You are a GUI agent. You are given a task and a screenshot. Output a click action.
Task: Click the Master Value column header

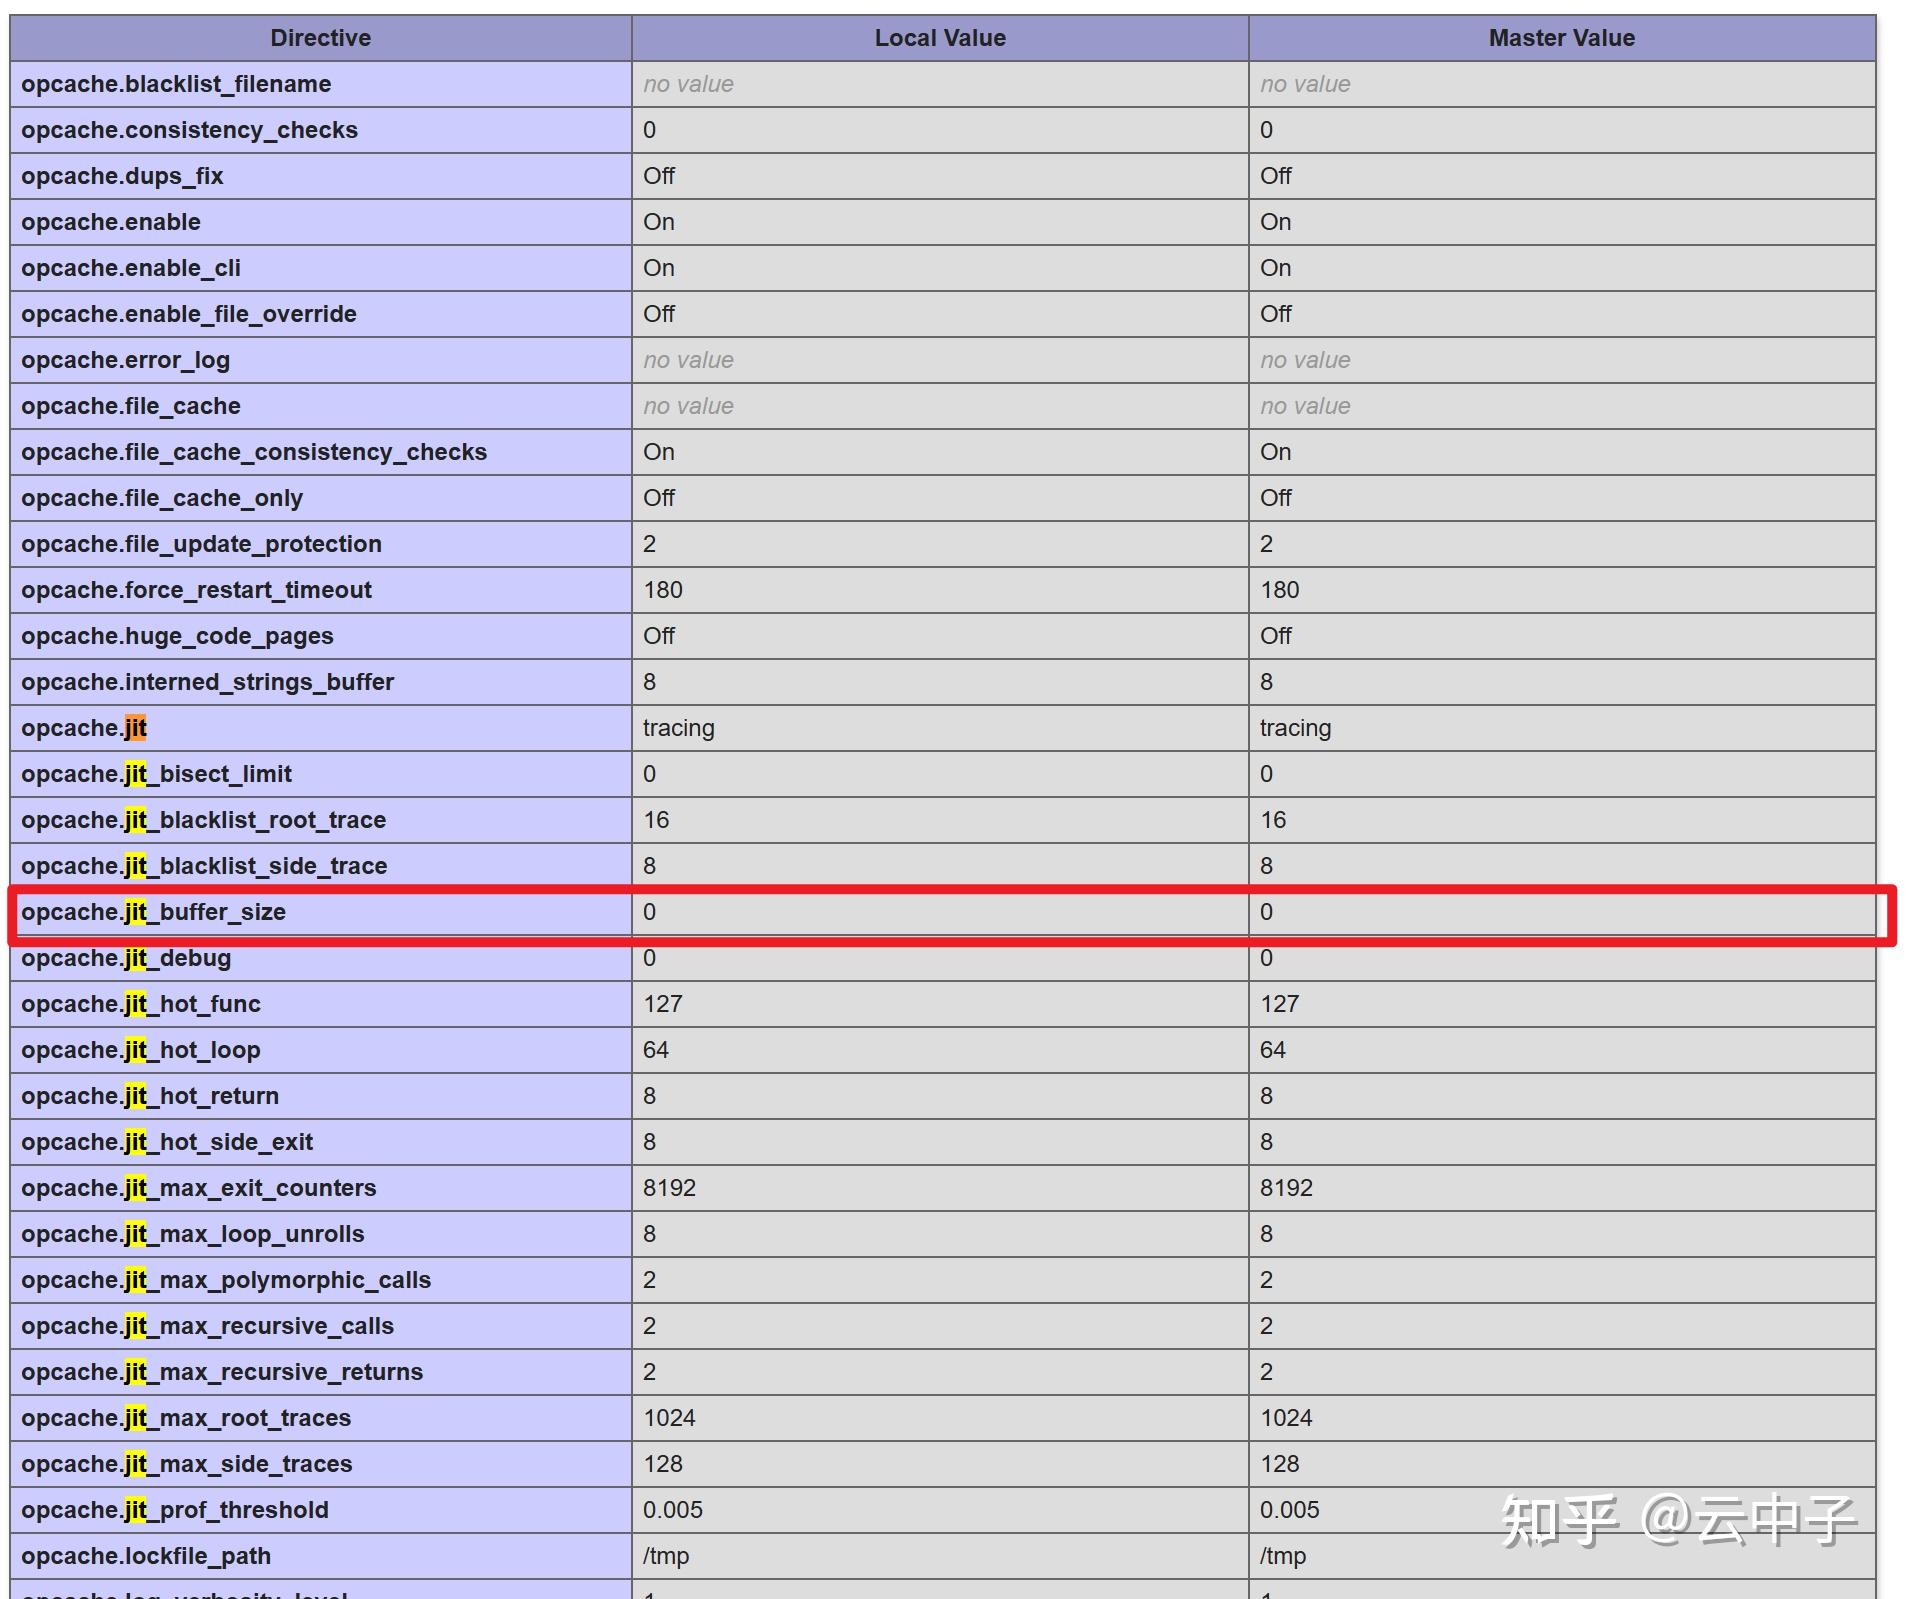(1560, 37)
